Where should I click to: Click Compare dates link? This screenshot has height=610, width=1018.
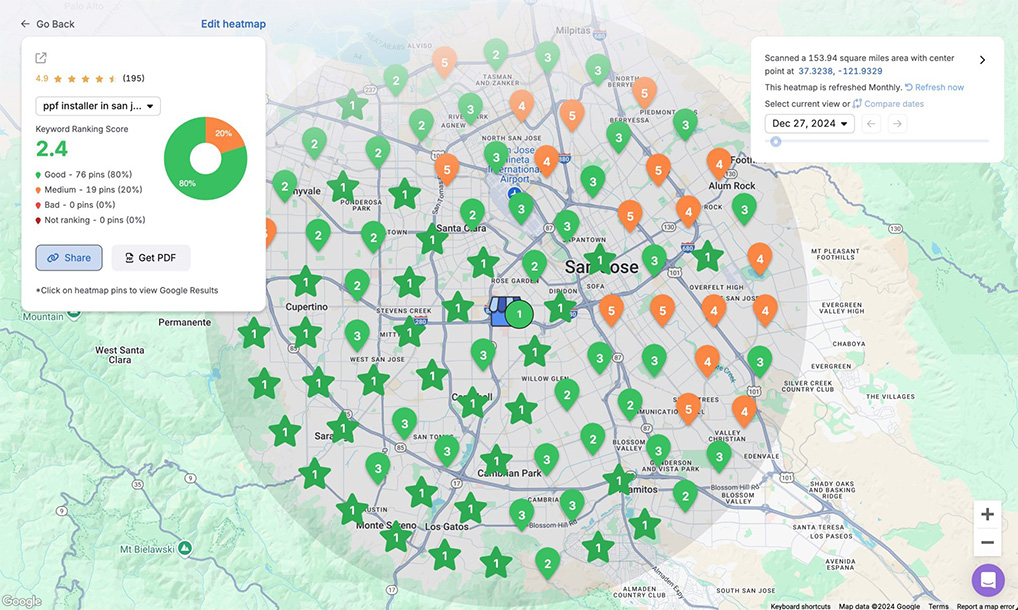point(888,104)
